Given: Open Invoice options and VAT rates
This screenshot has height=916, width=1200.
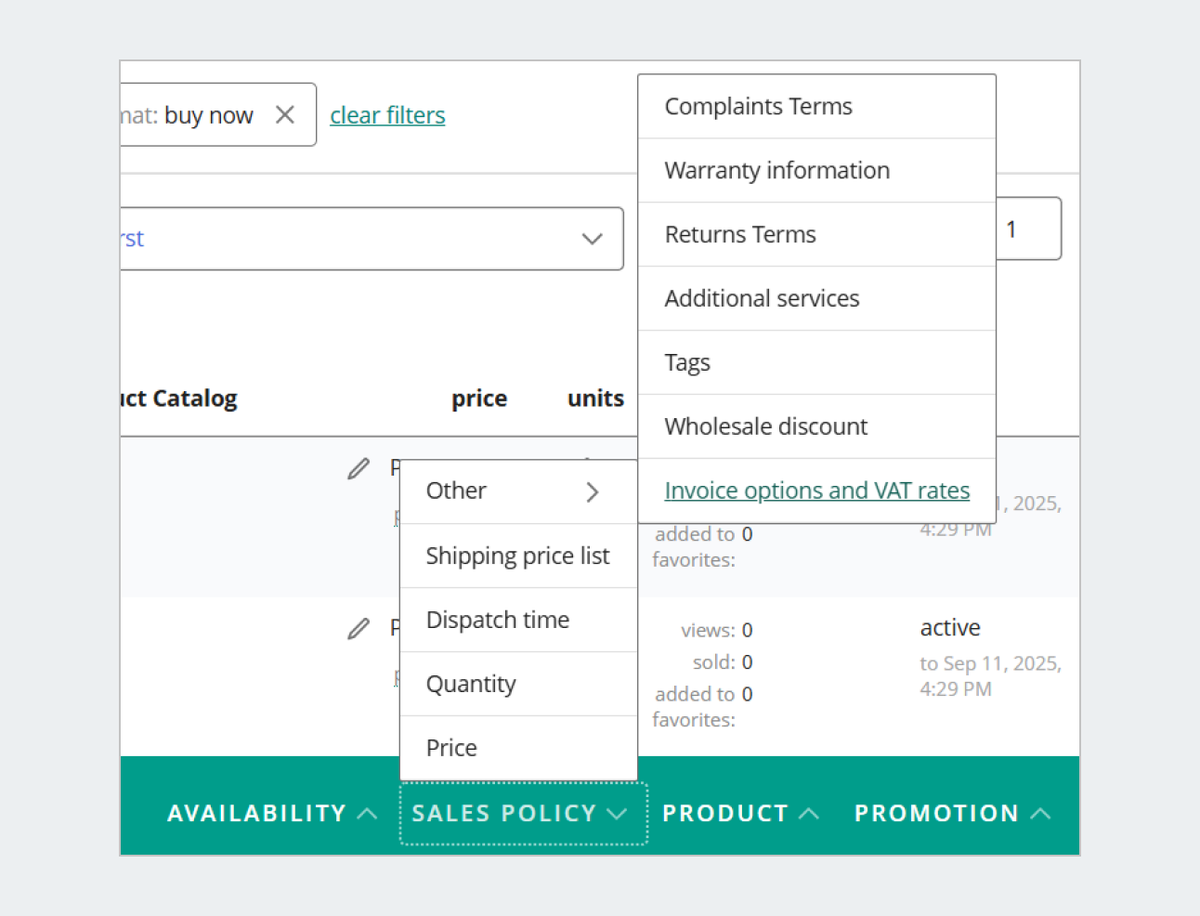Looking at the screenshot, I should [816, 491].
